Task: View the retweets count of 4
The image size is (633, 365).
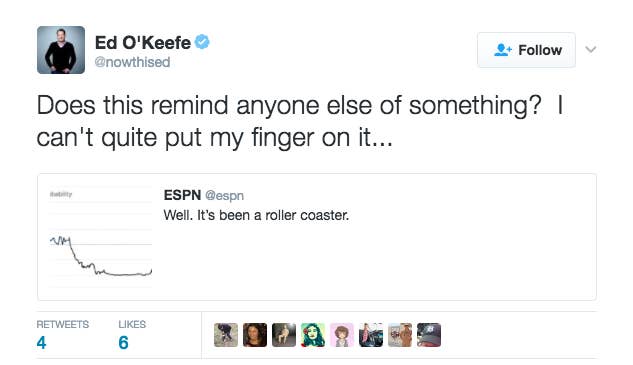Action: [x=41, y=343]
